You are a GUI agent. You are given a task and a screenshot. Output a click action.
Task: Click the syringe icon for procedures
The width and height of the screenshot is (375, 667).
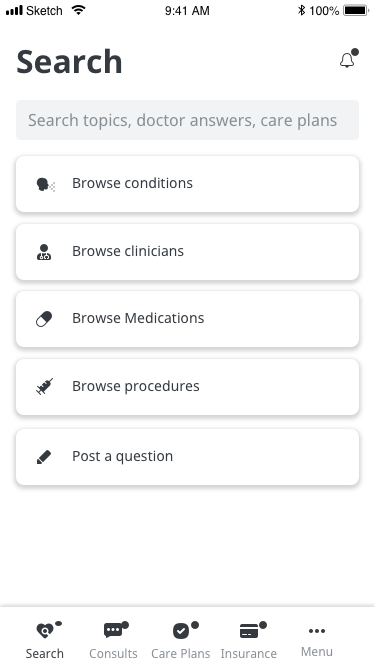[44, 386]
